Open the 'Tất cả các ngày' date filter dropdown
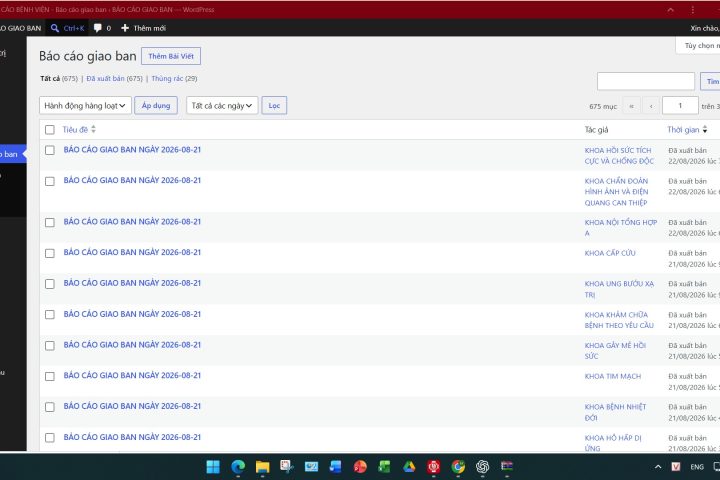720x480 pixels. tap(222, 106)
